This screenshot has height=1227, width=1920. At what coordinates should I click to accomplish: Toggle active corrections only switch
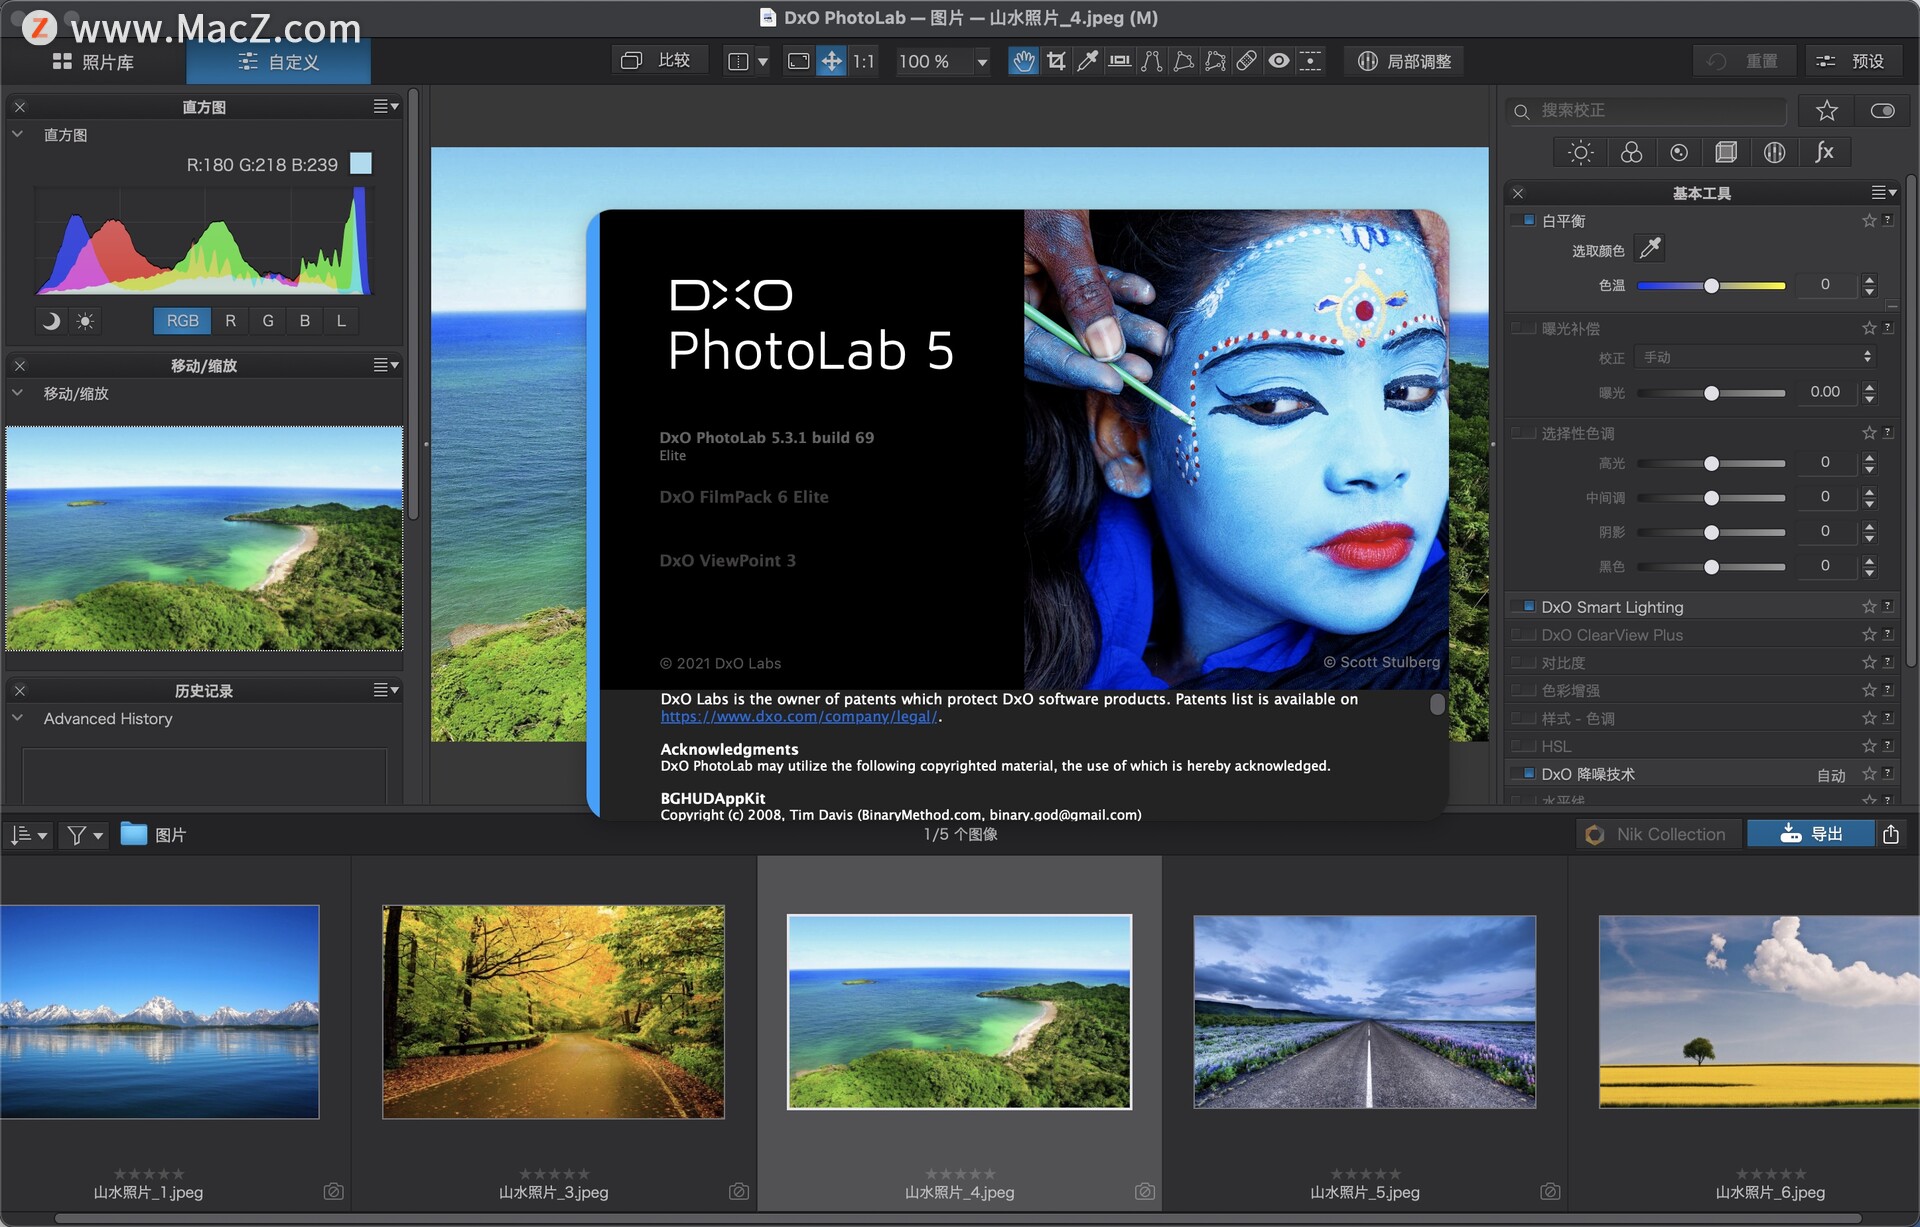(x=1883, y=111)
